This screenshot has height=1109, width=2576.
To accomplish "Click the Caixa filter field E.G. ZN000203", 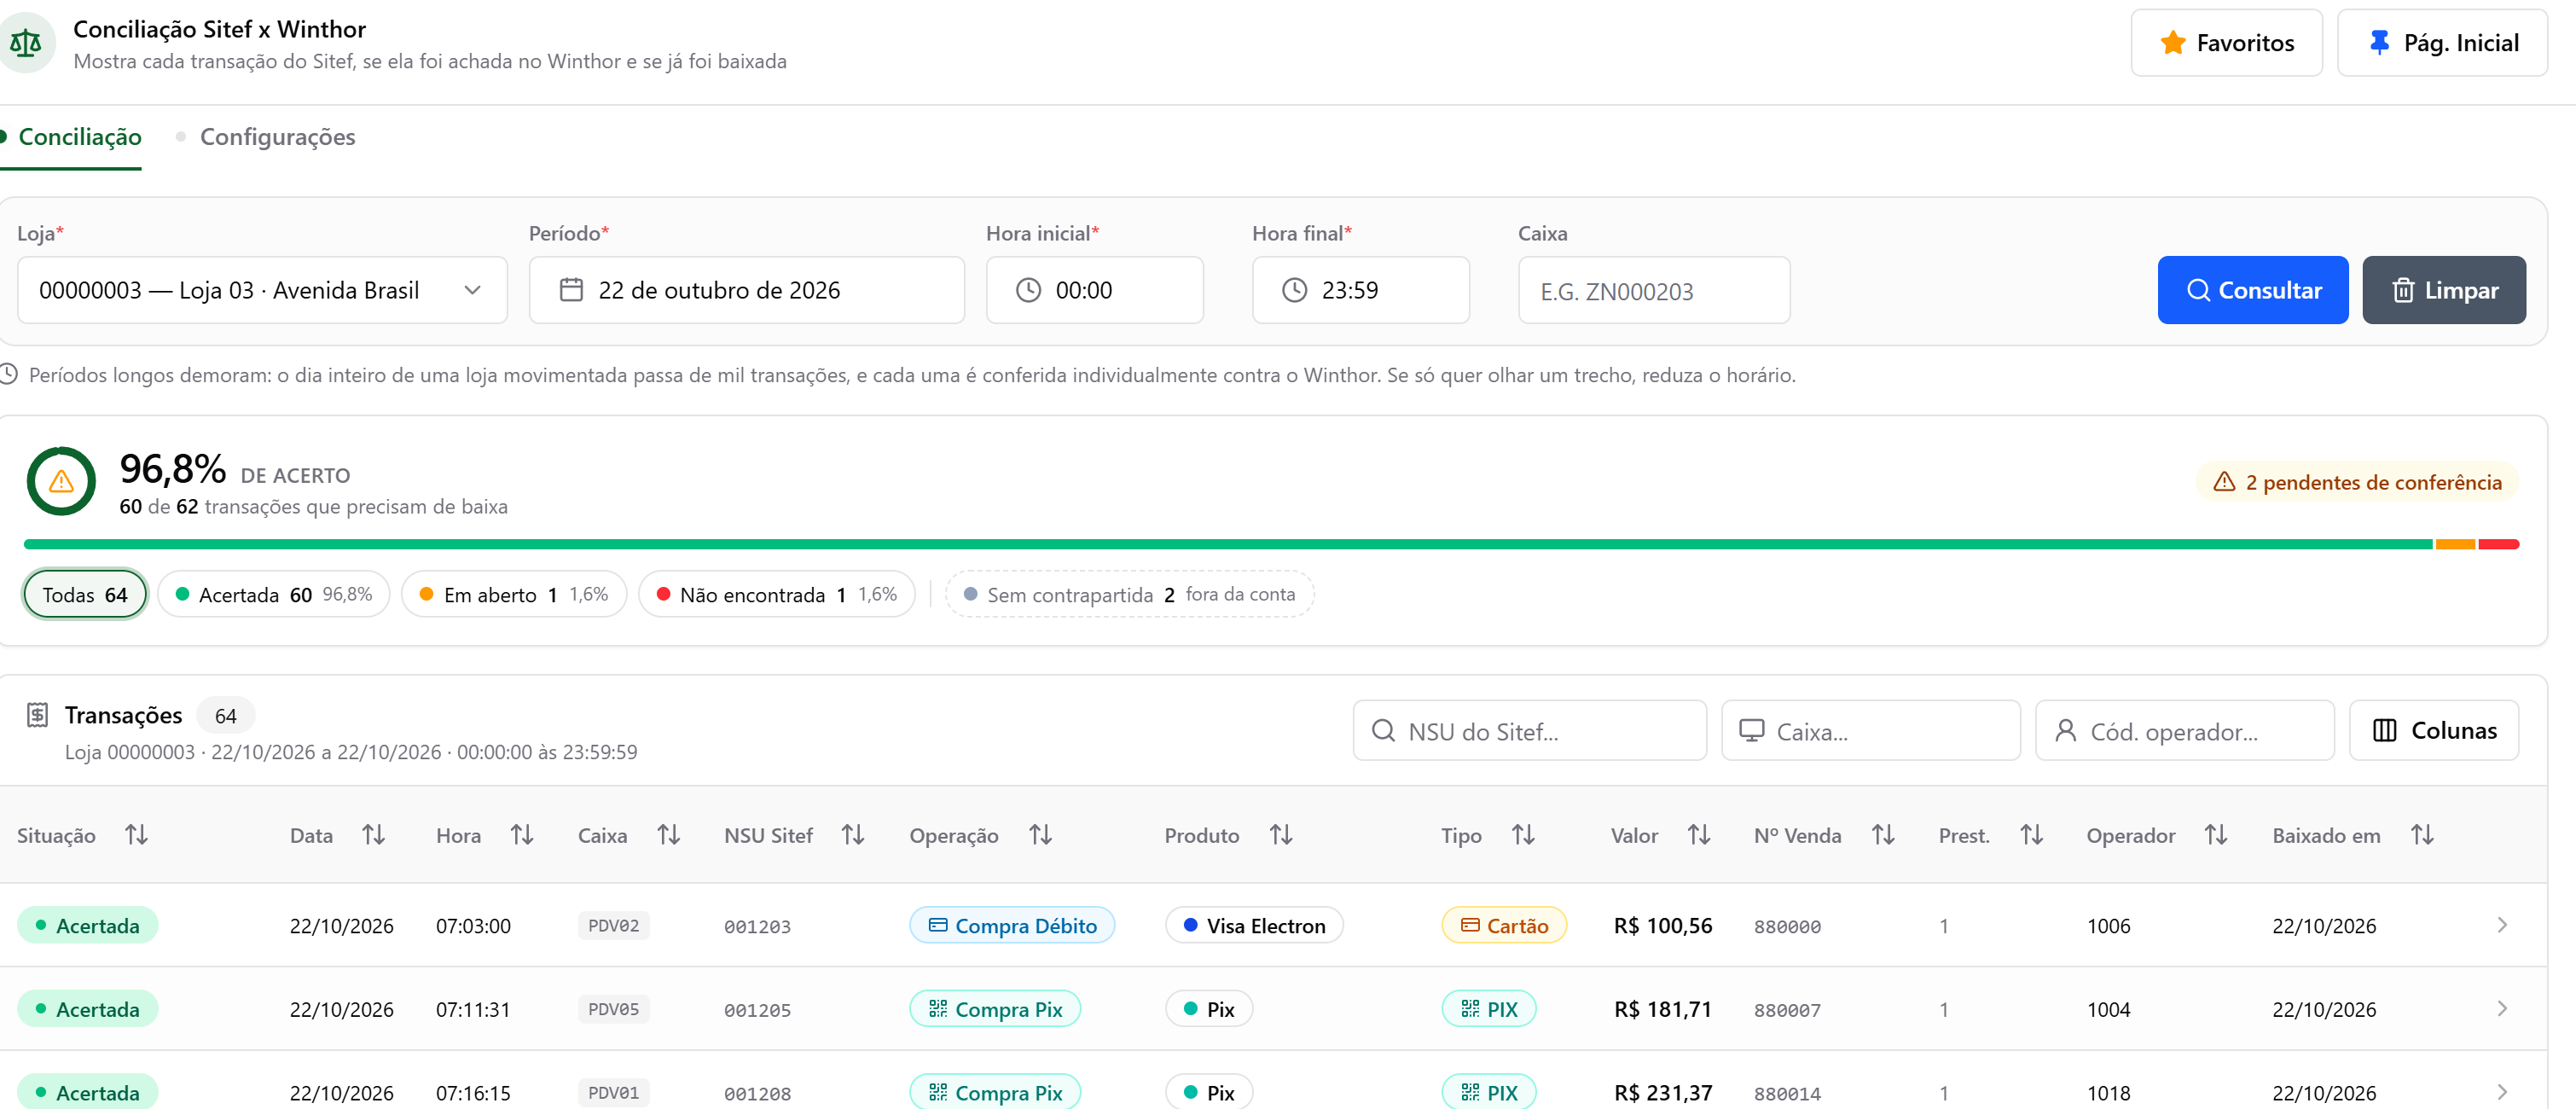I will (1654, 290).
